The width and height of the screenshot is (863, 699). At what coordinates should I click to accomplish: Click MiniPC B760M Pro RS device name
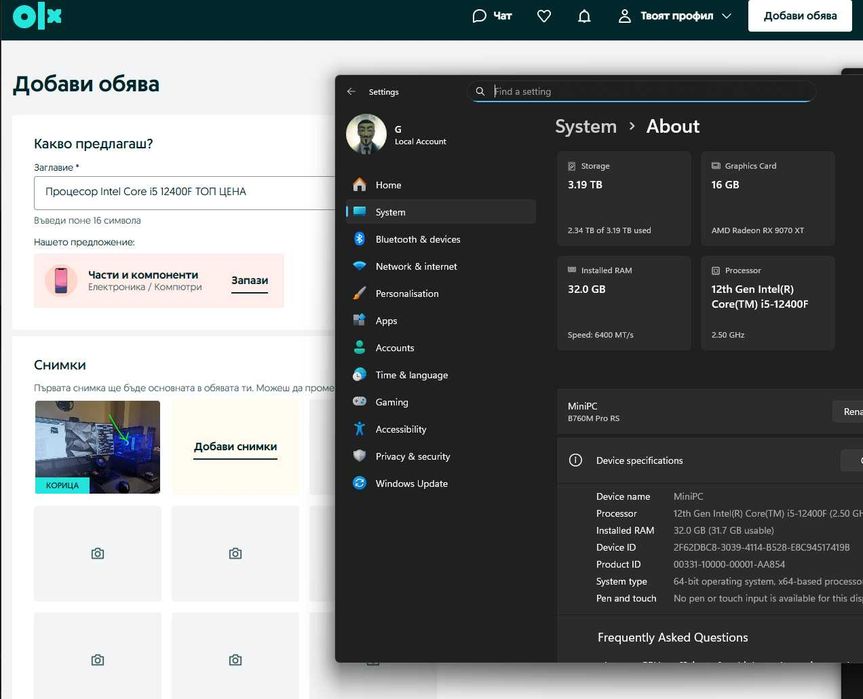point(593,411)
